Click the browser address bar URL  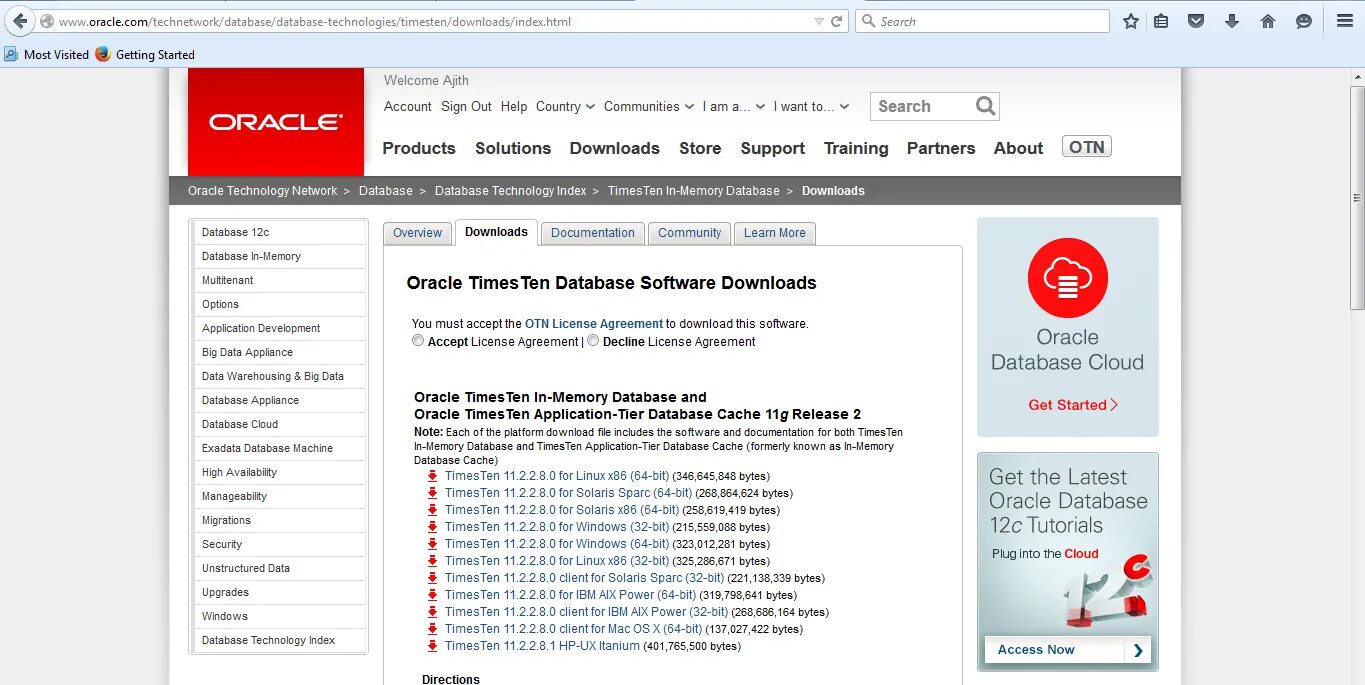point(315,21)
